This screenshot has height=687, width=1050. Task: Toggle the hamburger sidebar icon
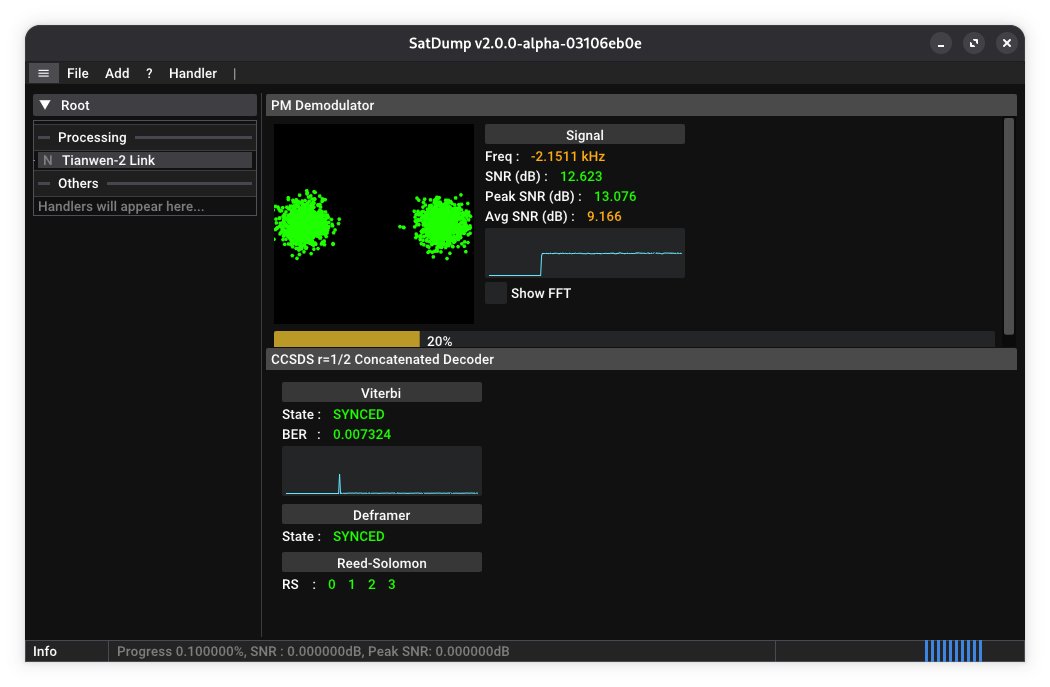tap(44, 73)
